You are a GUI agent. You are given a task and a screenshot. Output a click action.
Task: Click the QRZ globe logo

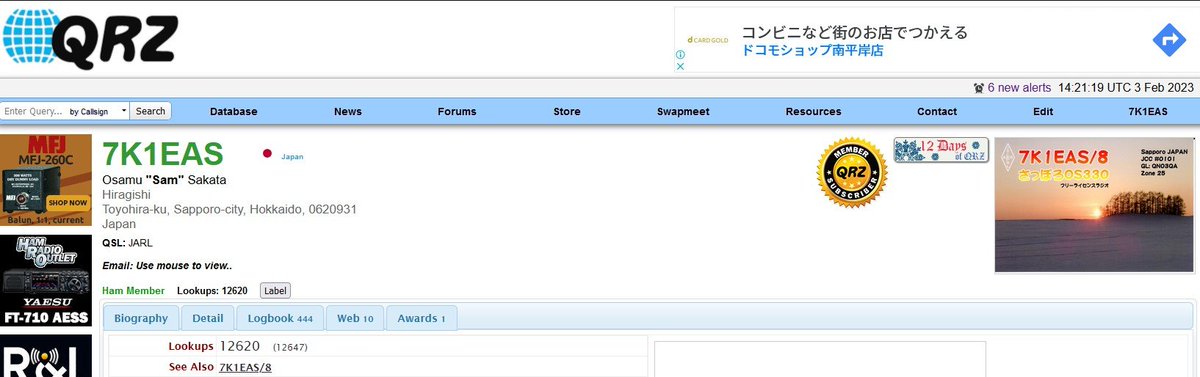point(90,39)
